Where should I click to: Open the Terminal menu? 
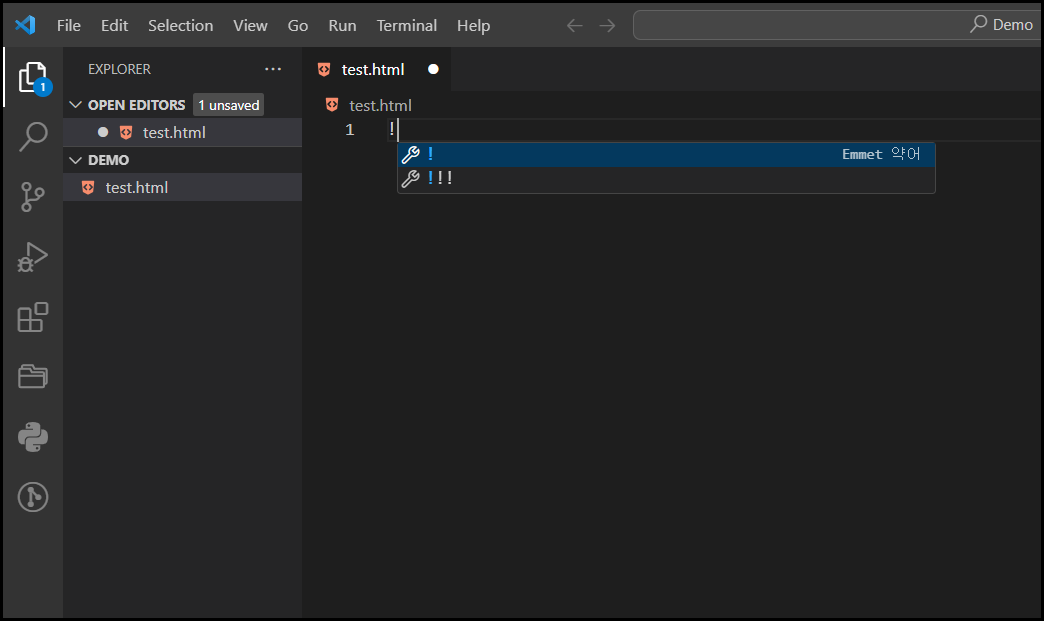coord(406,25)
